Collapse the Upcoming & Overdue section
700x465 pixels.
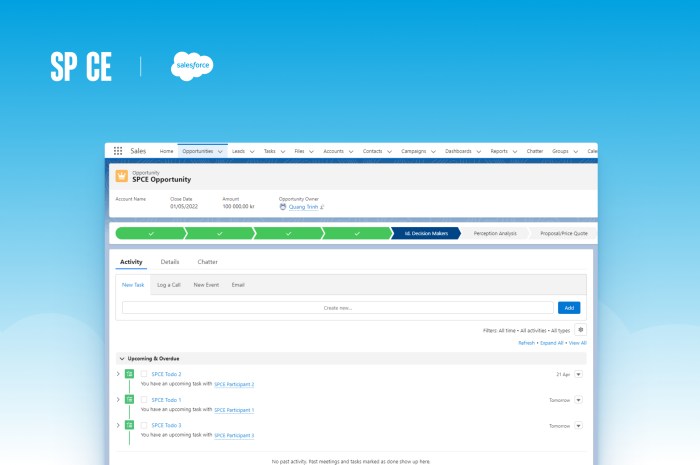click(x=122, y=359)
